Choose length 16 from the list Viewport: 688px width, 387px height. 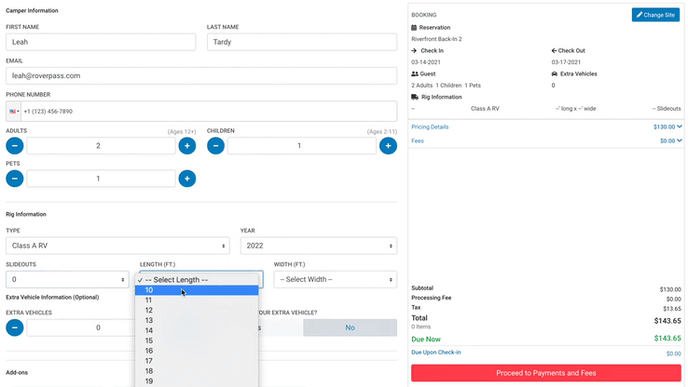(197, 351)
